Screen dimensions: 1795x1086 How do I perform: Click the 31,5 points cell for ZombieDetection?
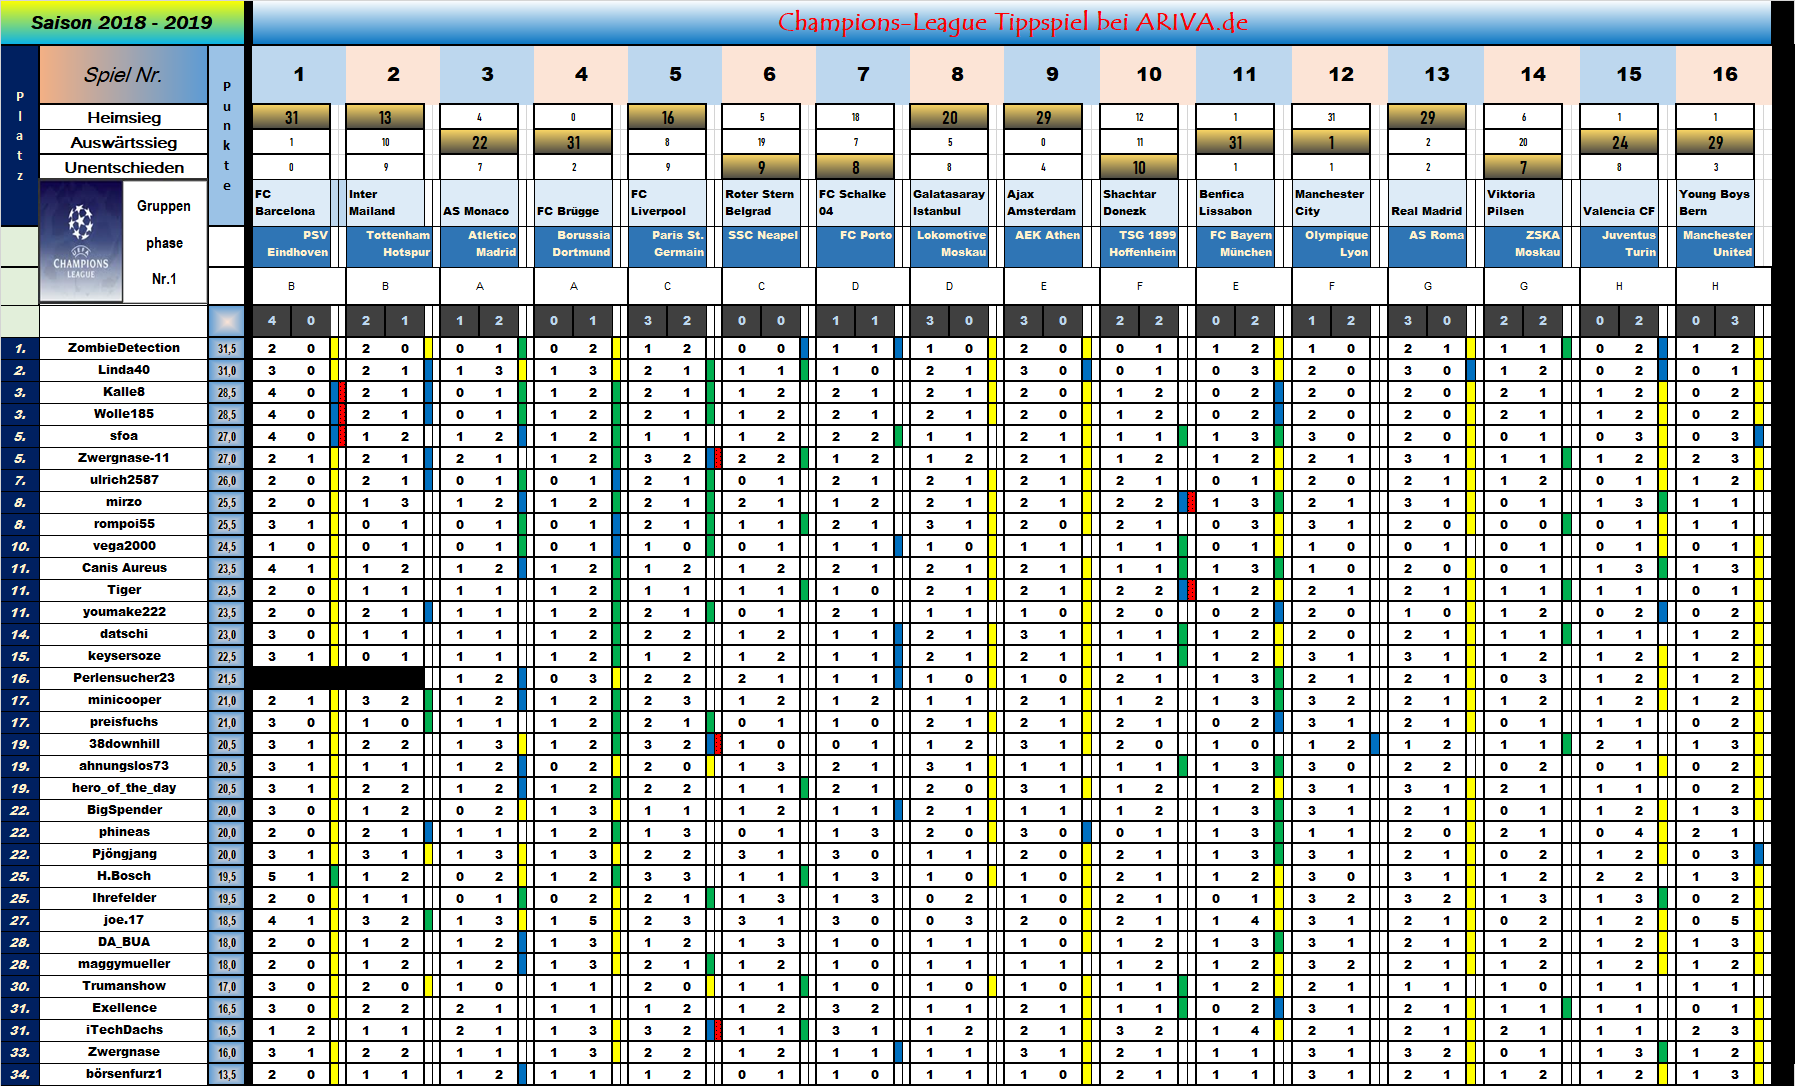click(x=227, y=349)
